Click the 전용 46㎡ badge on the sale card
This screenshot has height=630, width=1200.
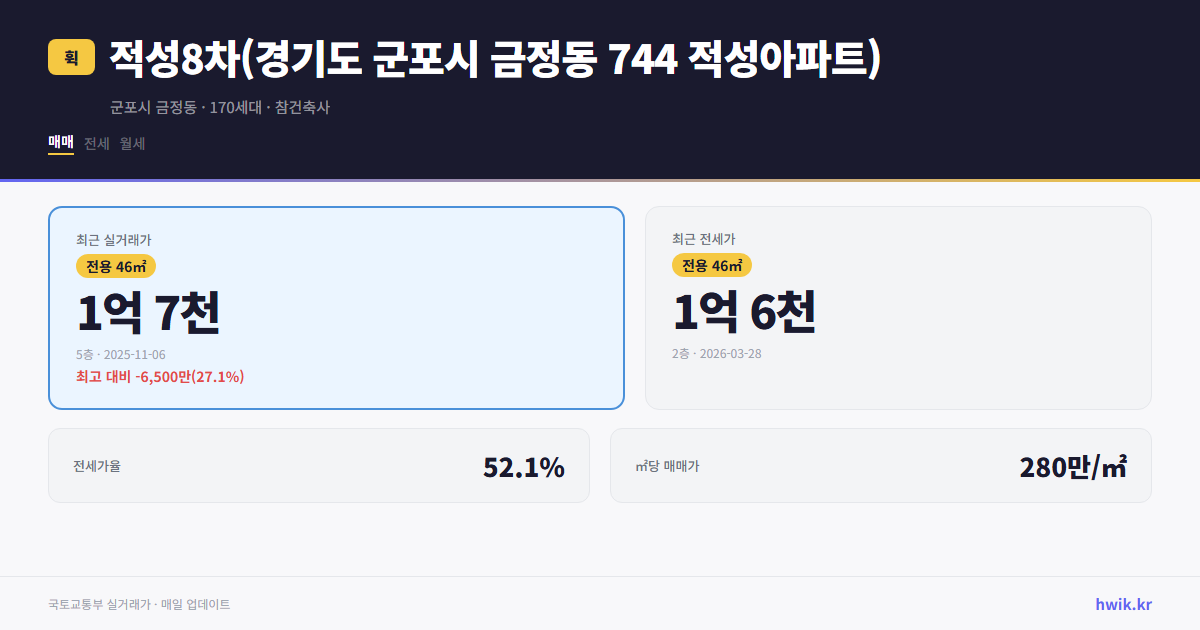click(x=115, y=266)
